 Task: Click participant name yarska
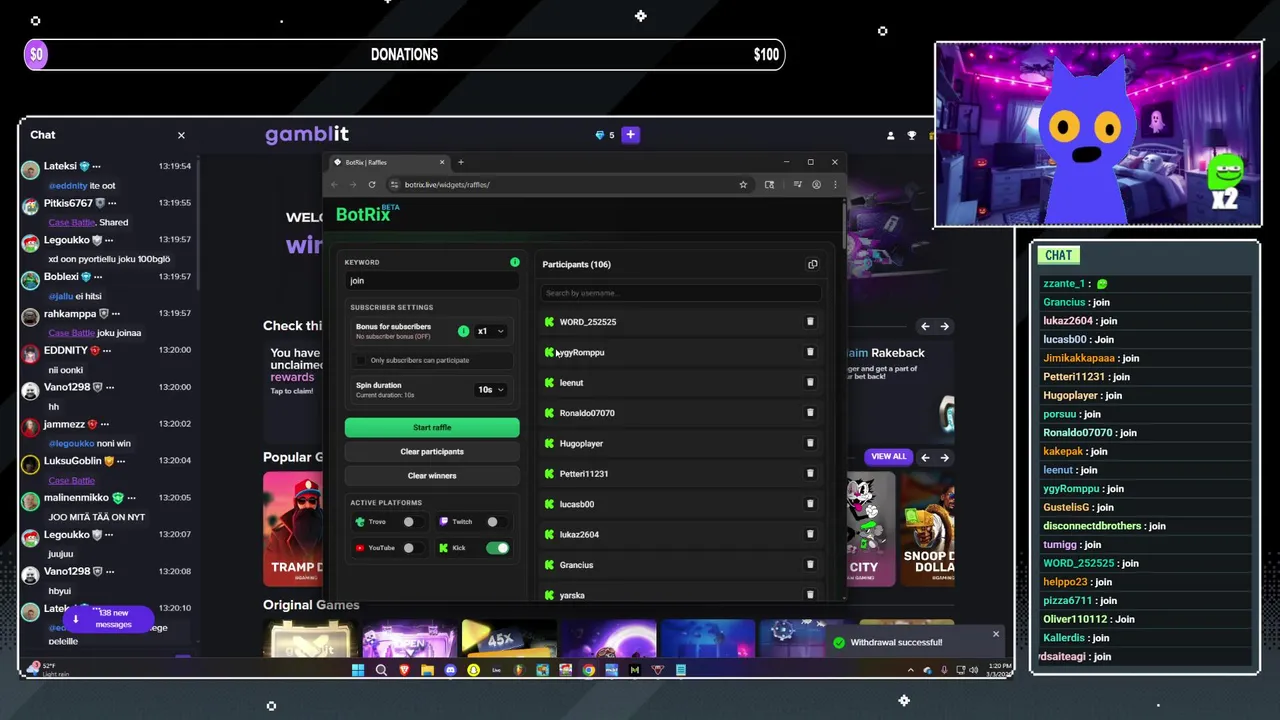tap(572, 595)
